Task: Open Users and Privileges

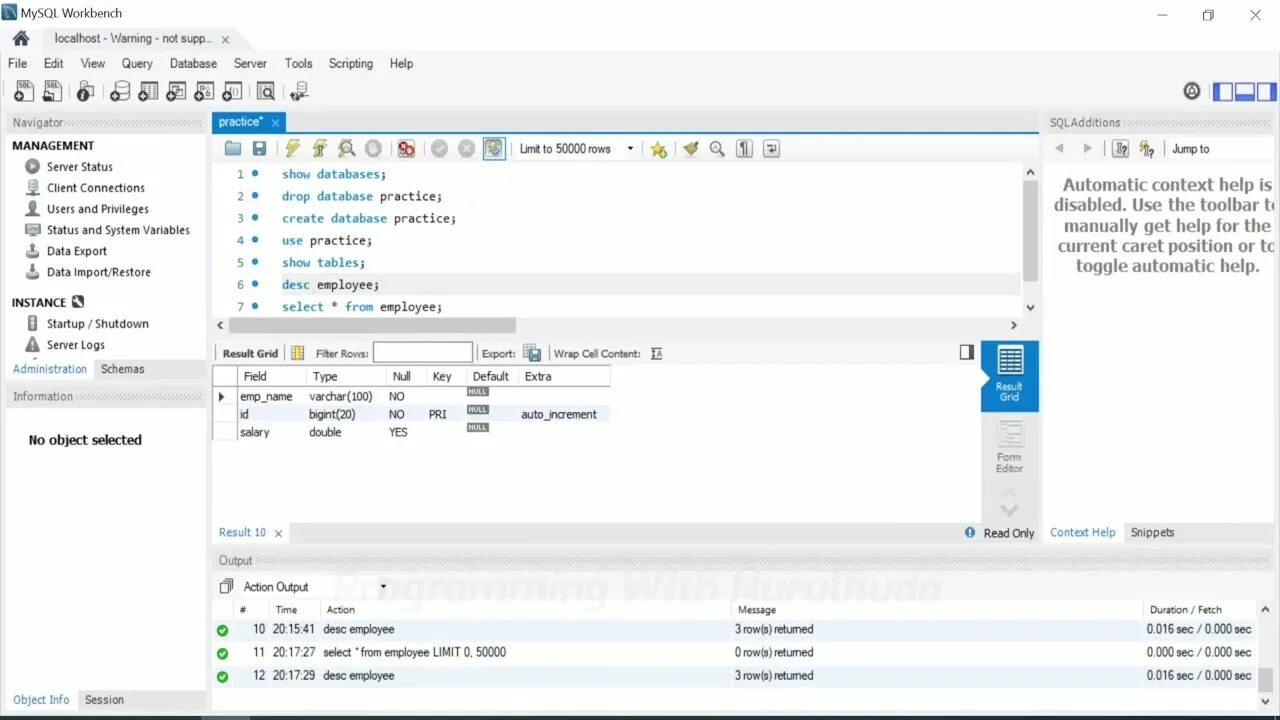Action: coord(97,209)
